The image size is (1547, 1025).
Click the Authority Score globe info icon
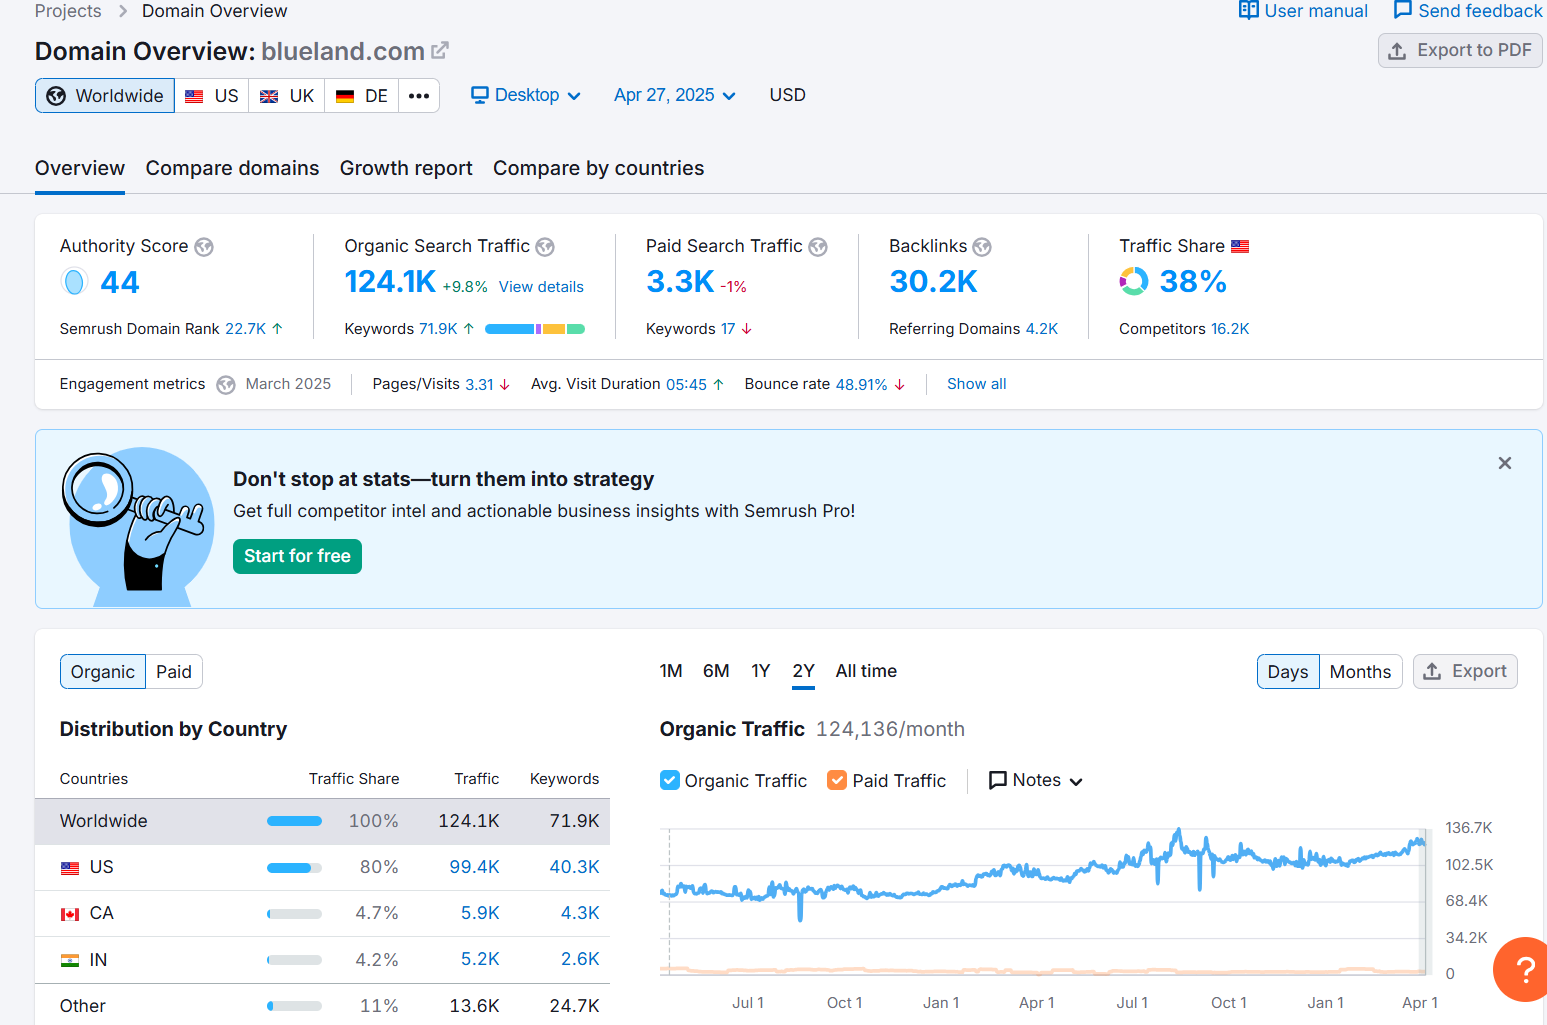tap(204, 247)
